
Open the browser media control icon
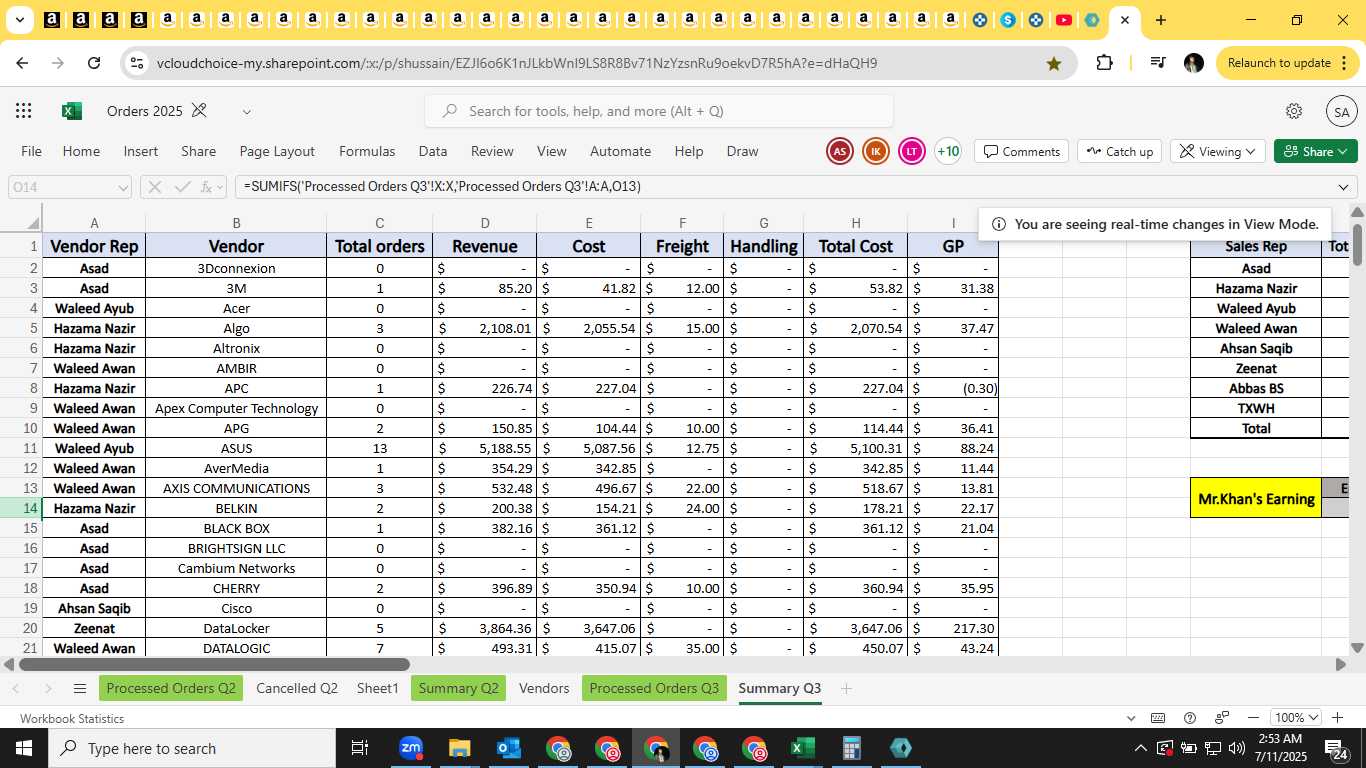click(x=1158, y=62)
